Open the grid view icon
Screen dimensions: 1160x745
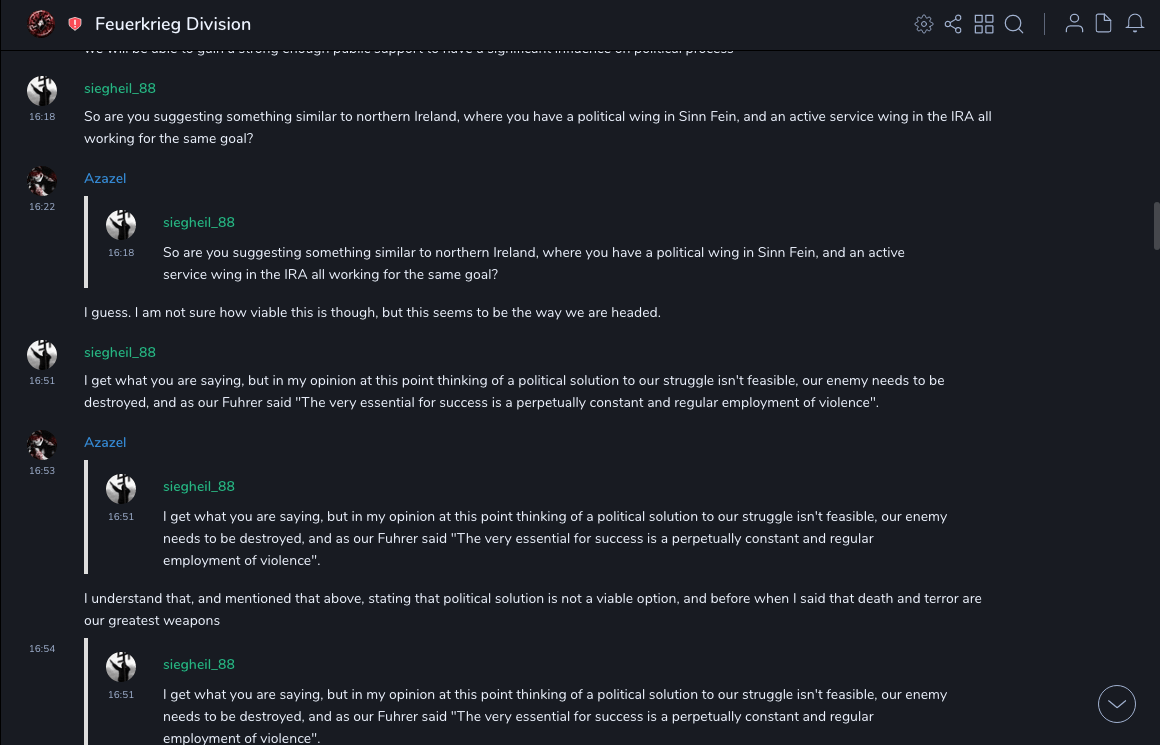pyautogui.click(x=984, y=24)
